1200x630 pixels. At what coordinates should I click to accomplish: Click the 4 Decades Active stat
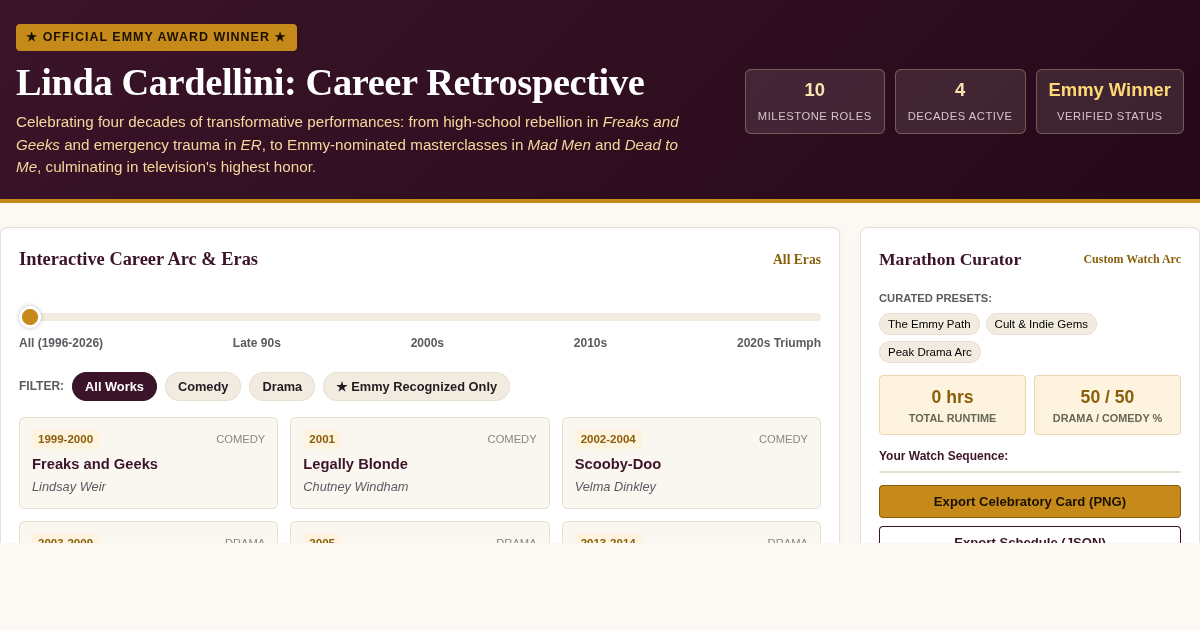[960, 101]
